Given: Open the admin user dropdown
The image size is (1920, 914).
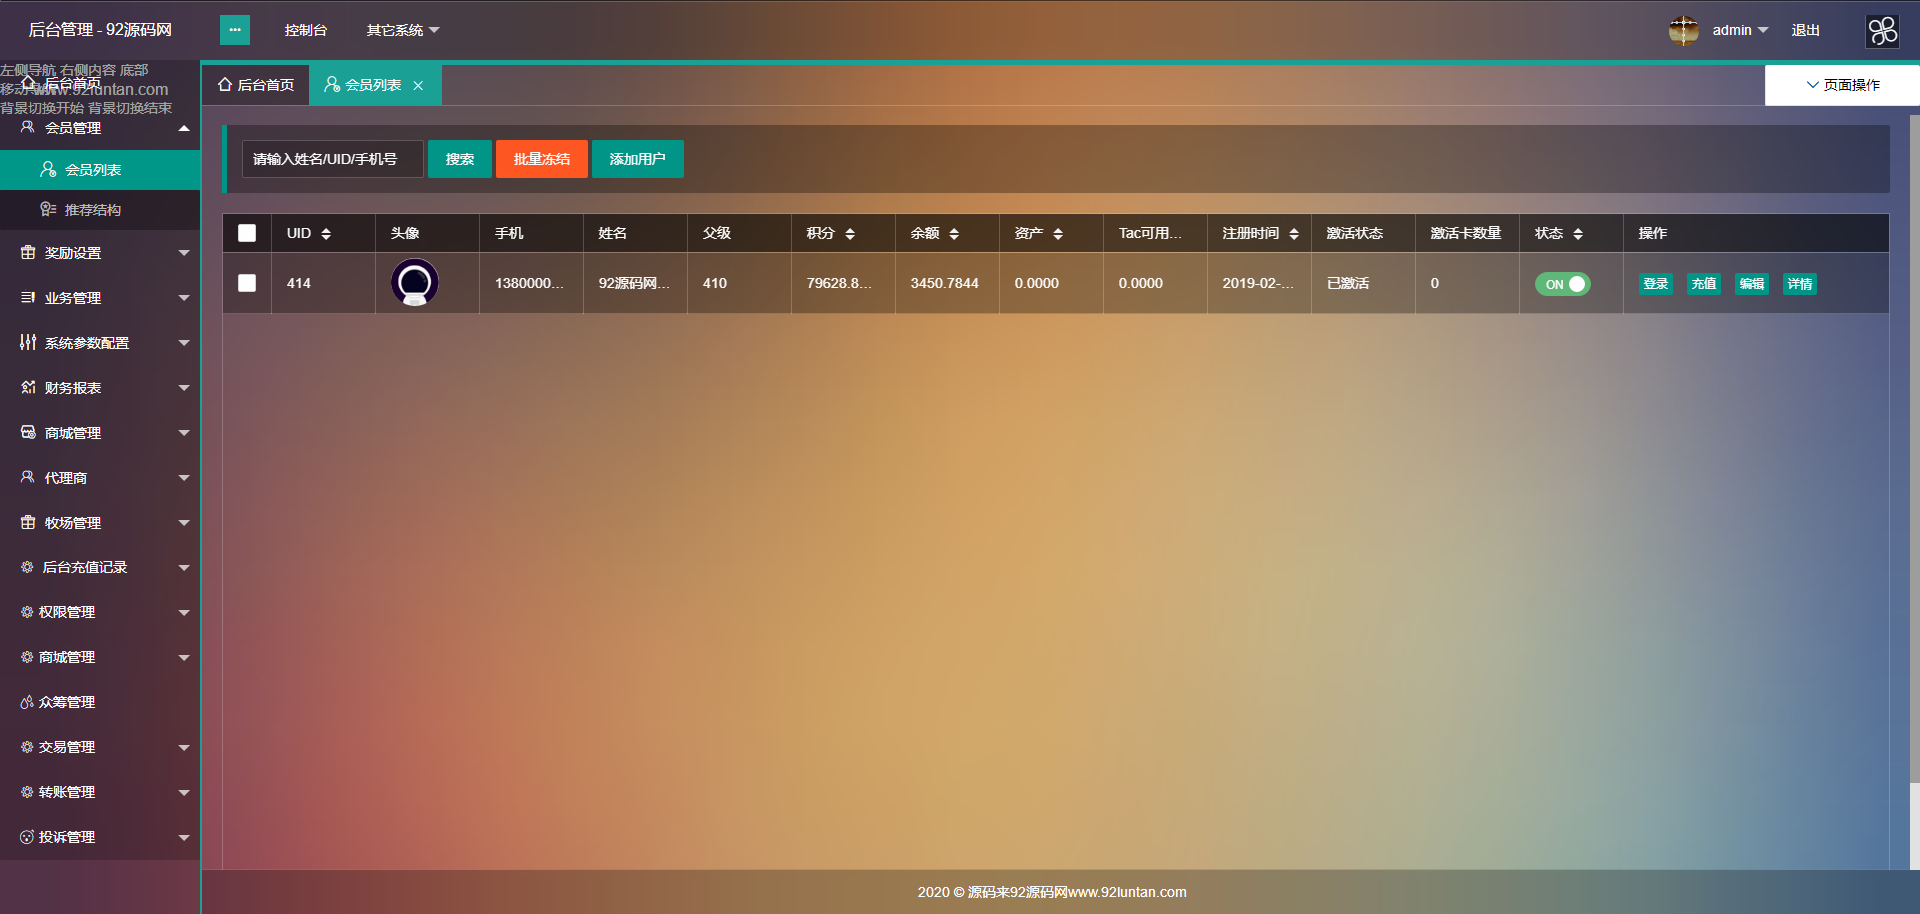Looking at the screenshot, I should (1740, 30).
